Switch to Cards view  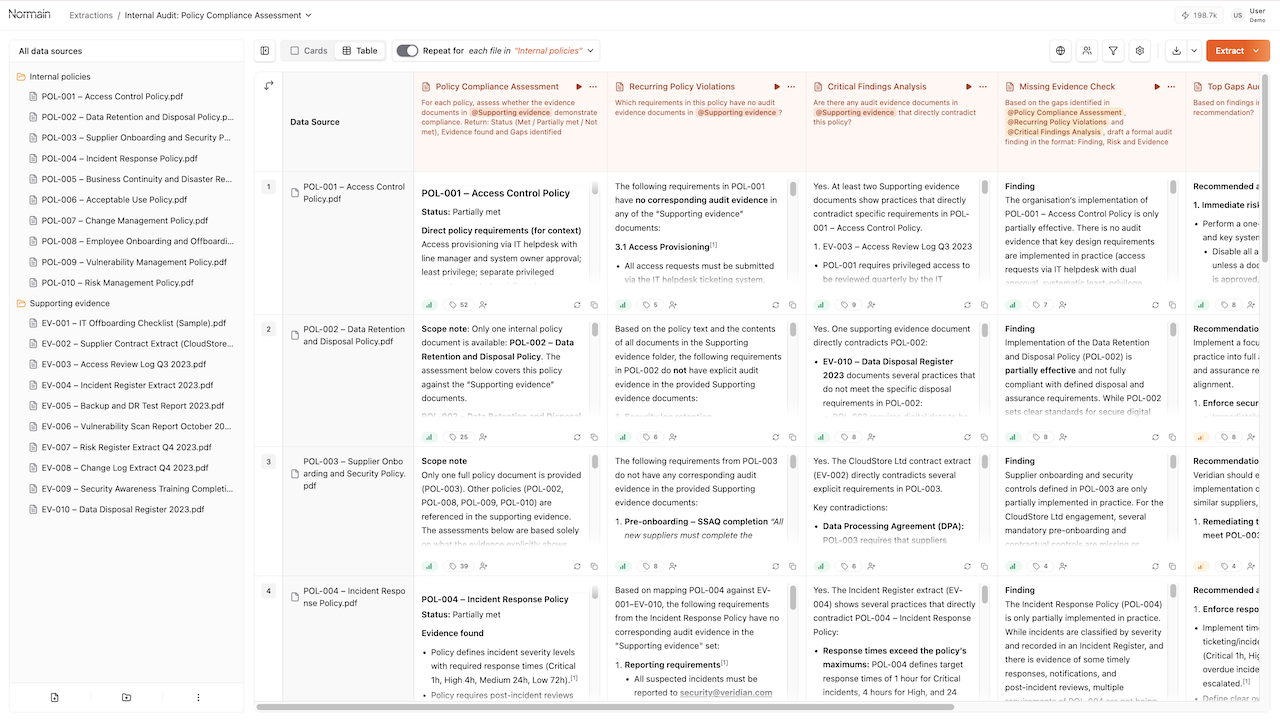pyautogui.click(x=308, y=50)
